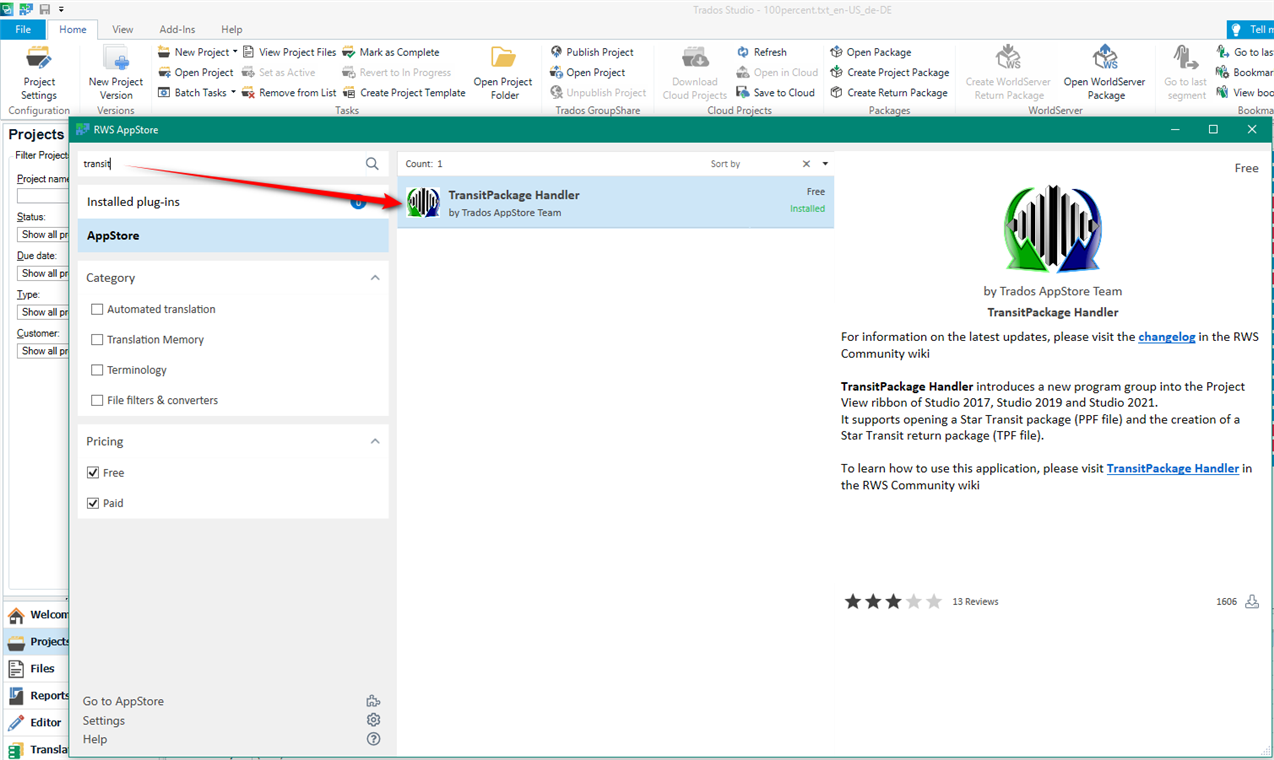The width and height of the screenshot is (1274, 760).
Task: Click the AppStore search input field
Action: (x=222, y=164)
